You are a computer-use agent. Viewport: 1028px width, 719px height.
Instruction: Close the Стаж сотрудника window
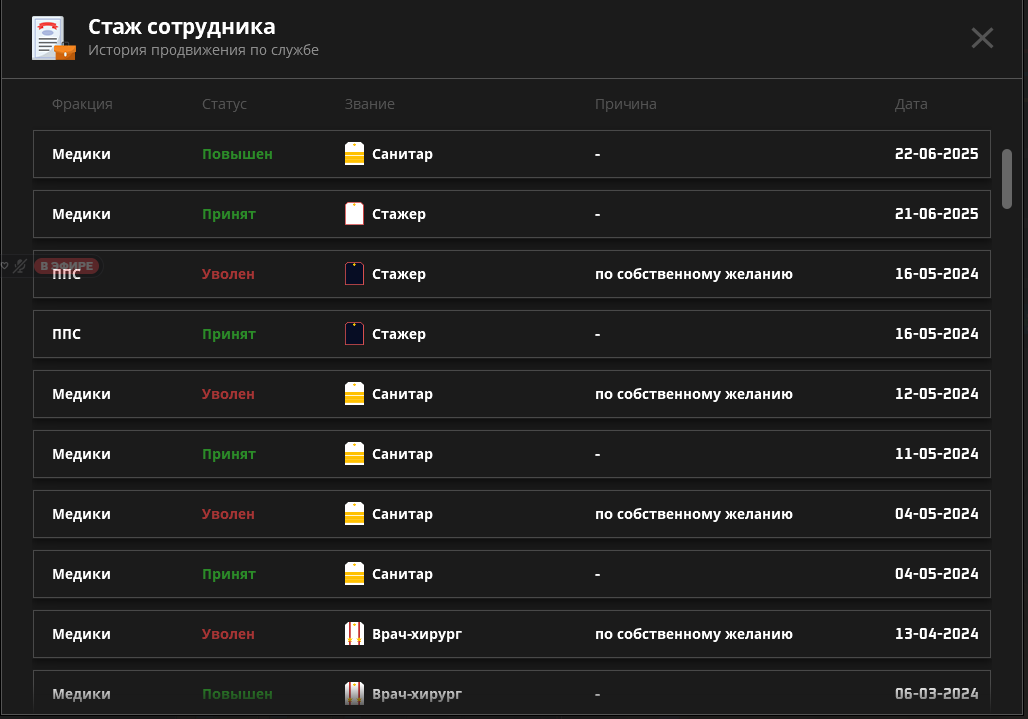pyautogui.click(x=982, y=38)
